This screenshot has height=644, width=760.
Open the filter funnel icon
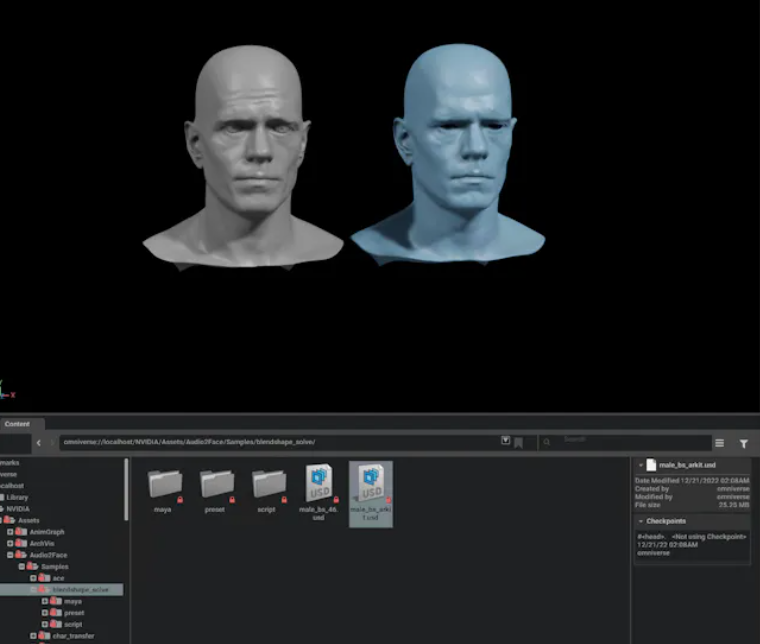pyautogui.click(x=744, y=443)
